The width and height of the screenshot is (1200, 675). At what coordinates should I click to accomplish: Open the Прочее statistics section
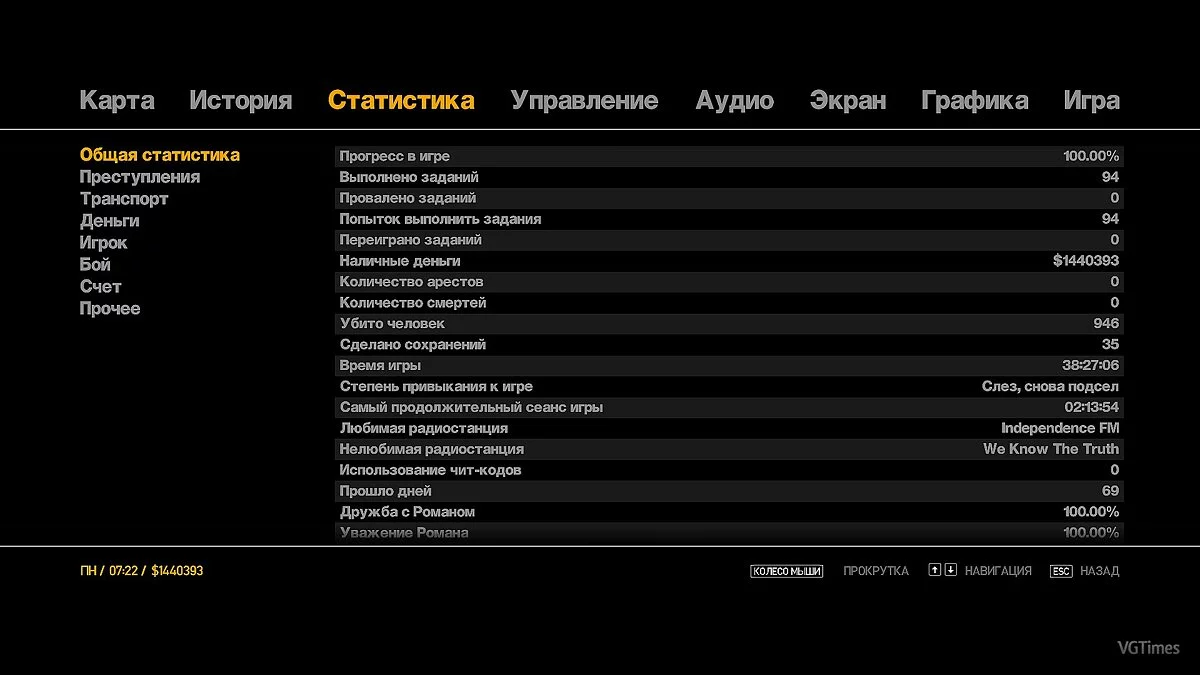tap(110, 309)
